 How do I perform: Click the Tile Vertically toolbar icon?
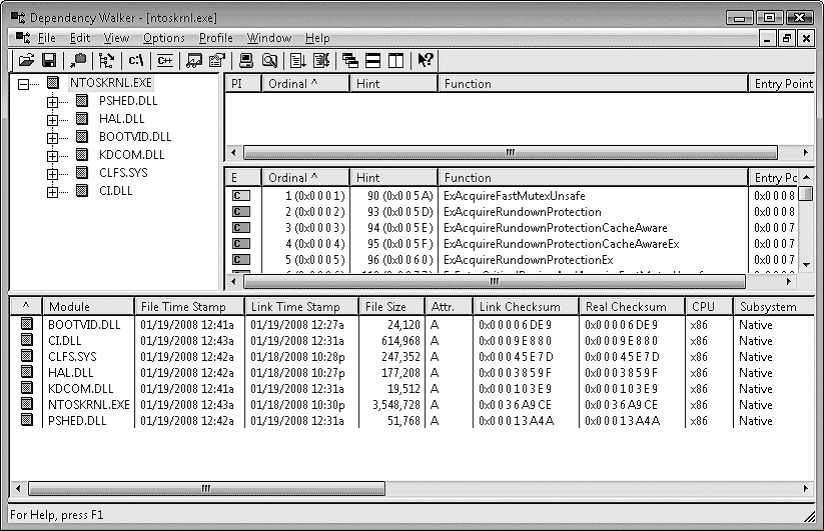[395, 61]
